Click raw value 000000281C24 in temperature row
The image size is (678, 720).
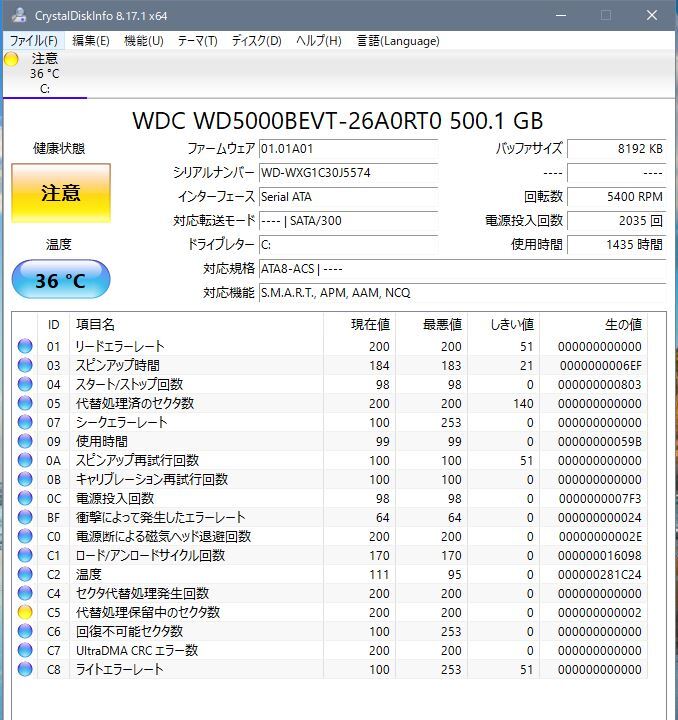(600, 574)
